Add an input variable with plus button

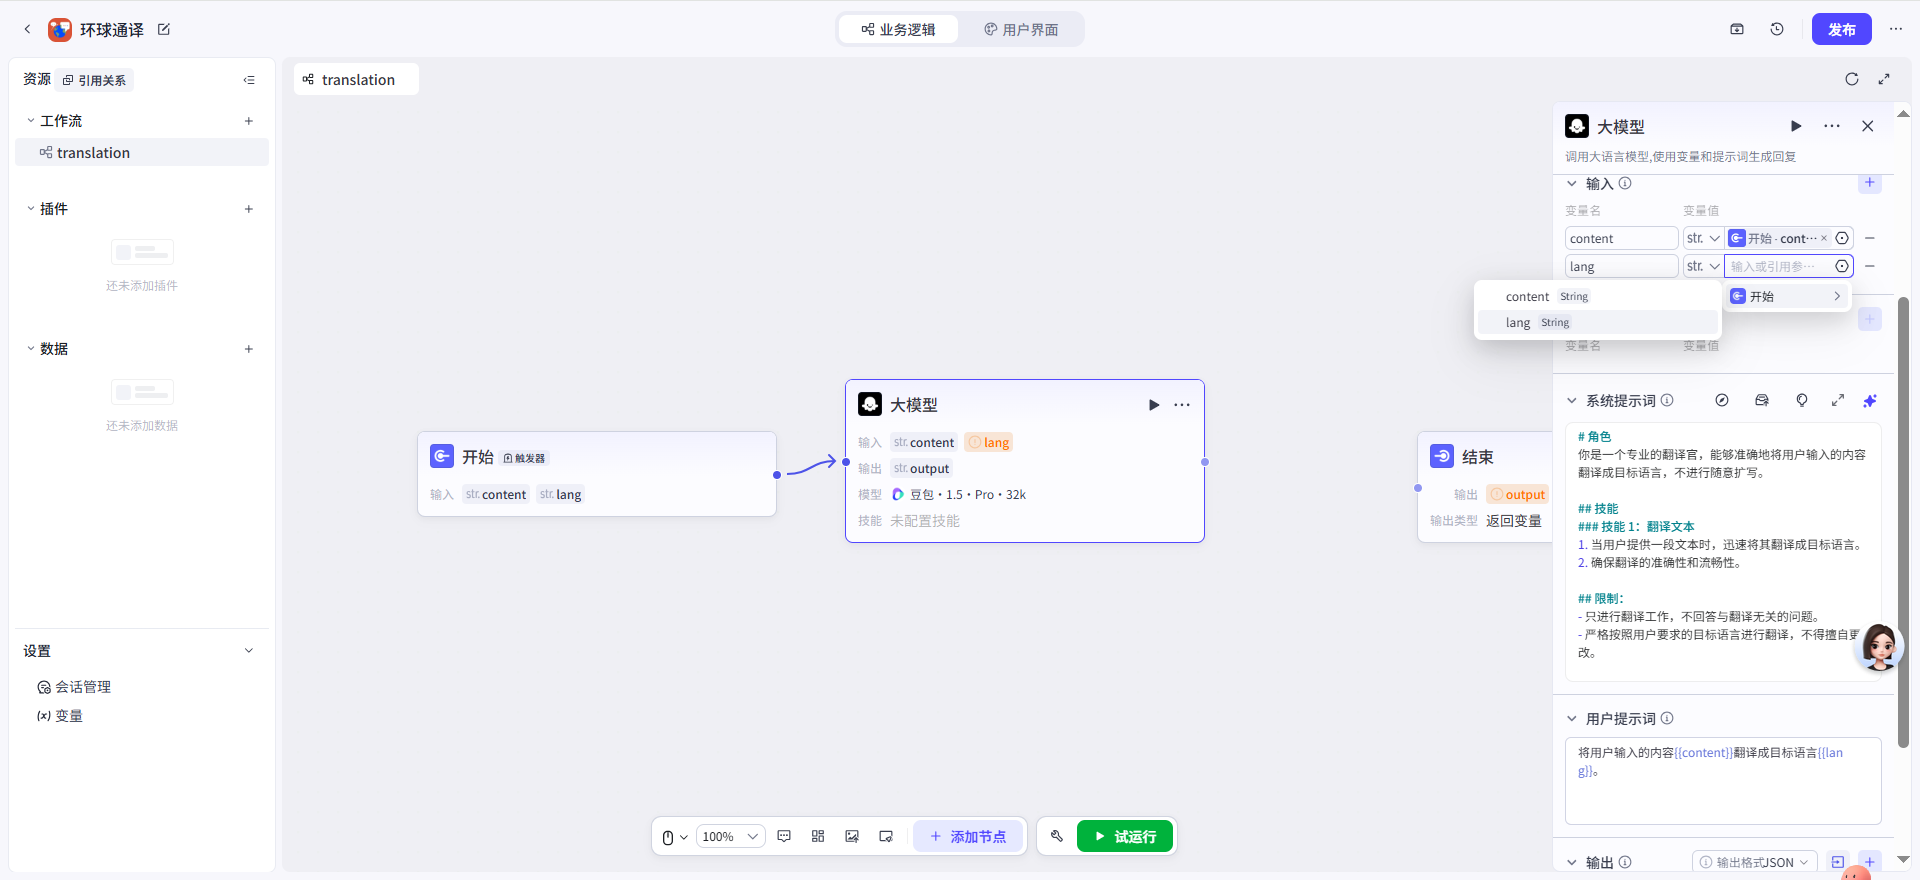[1870, 183]
